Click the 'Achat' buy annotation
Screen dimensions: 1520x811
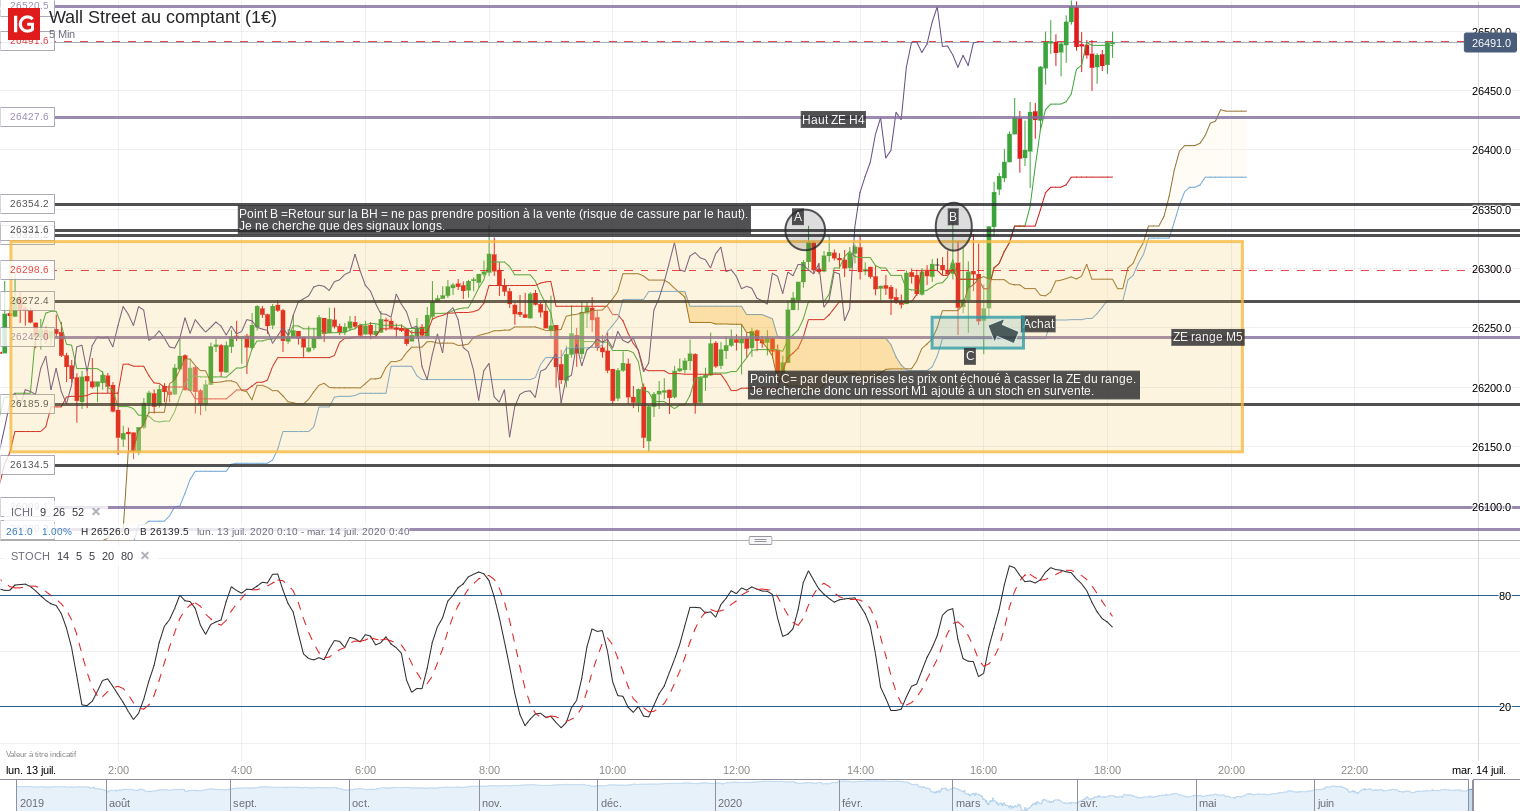[1039, 324]
